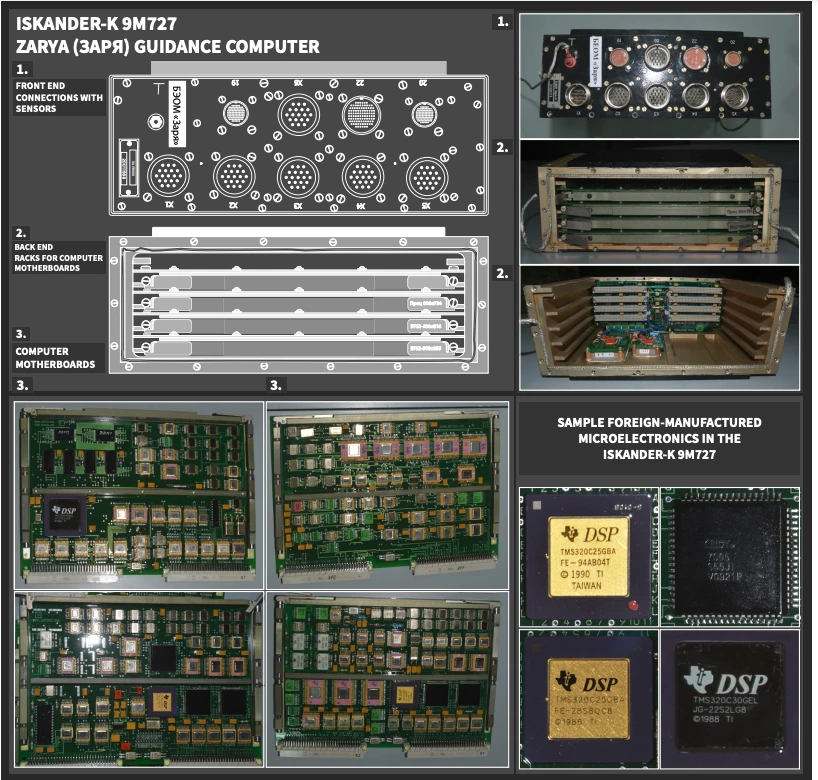The image size is (818, 780).
Task: Select the back-end rack line drawing
Action: tap(300, 307)
